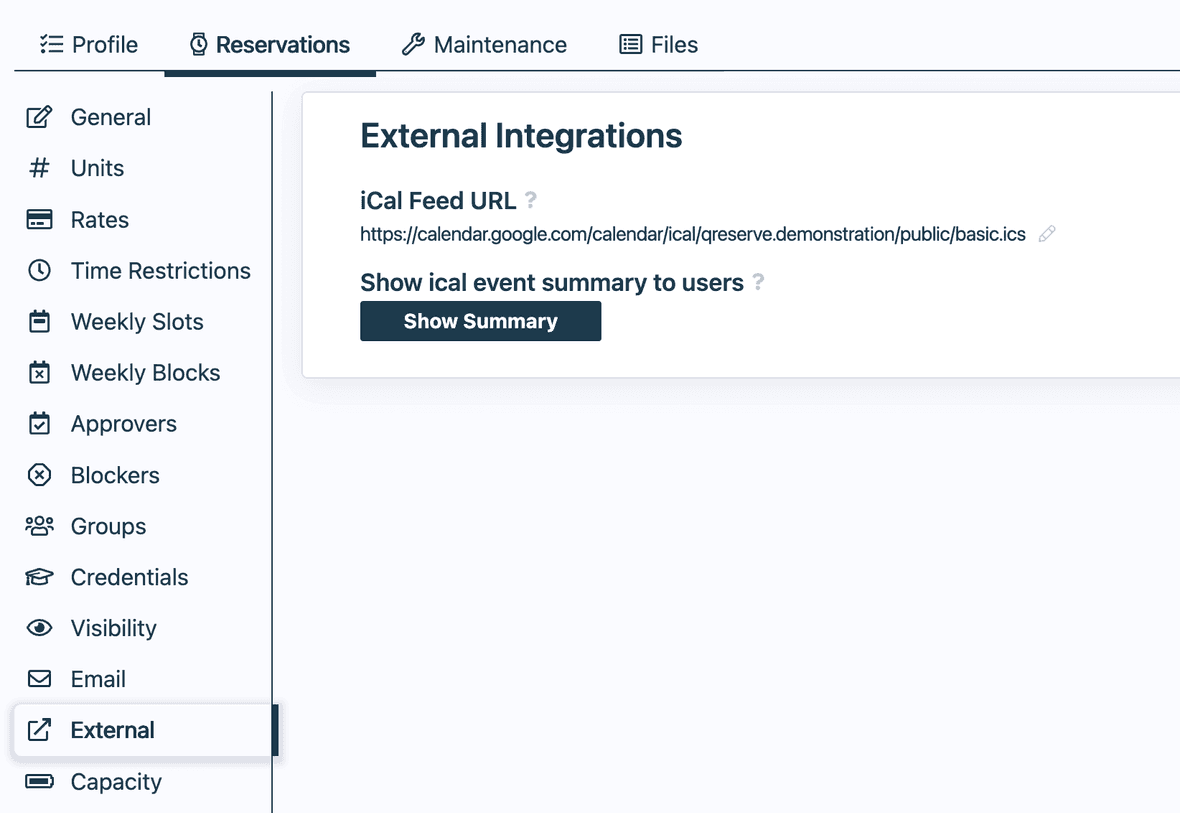1180x813 pixels.
Task: Open the Files tab
Action: (x=658, y=44)
